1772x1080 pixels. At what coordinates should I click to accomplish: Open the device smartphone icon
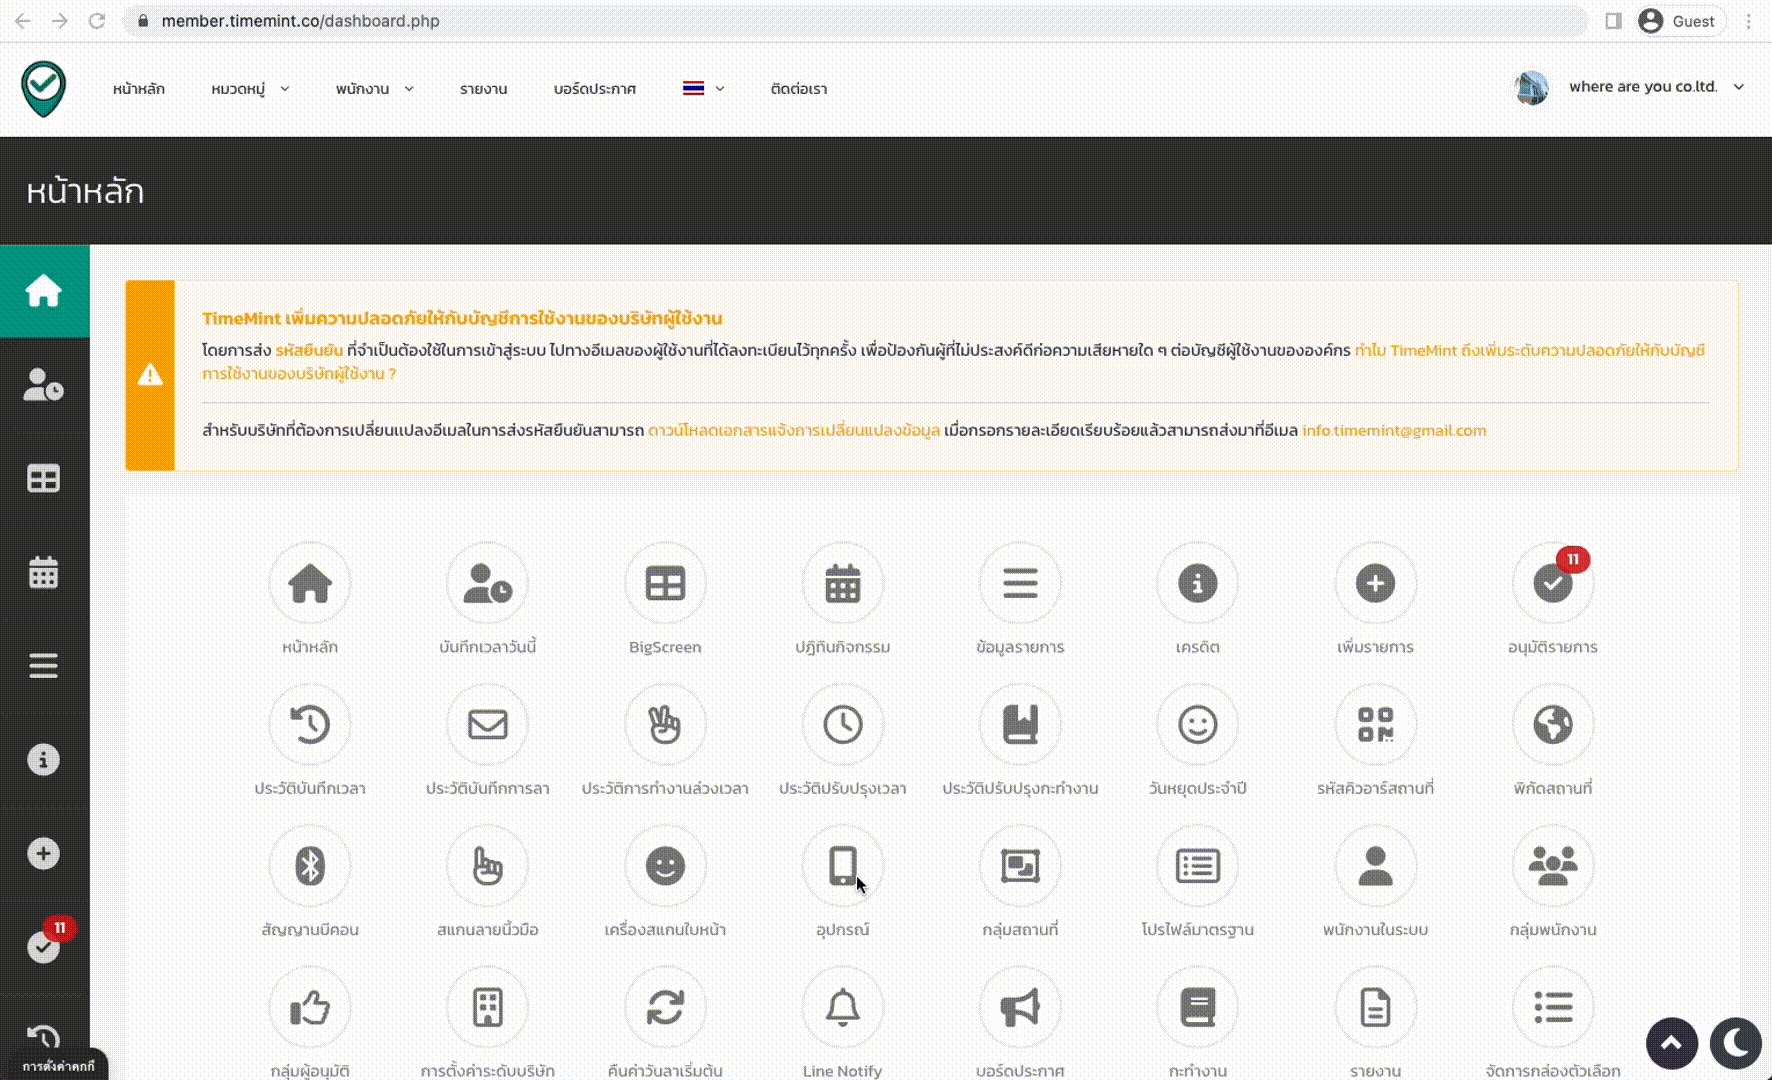click(x=842, y=866)
